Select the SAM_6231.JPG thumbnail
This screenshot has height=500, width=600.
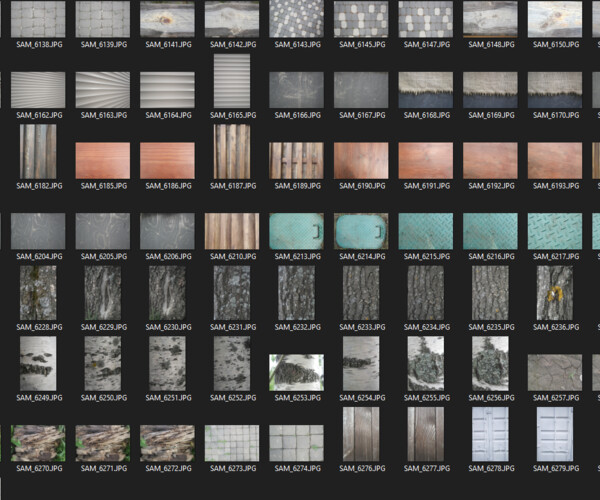coord(232,293)
